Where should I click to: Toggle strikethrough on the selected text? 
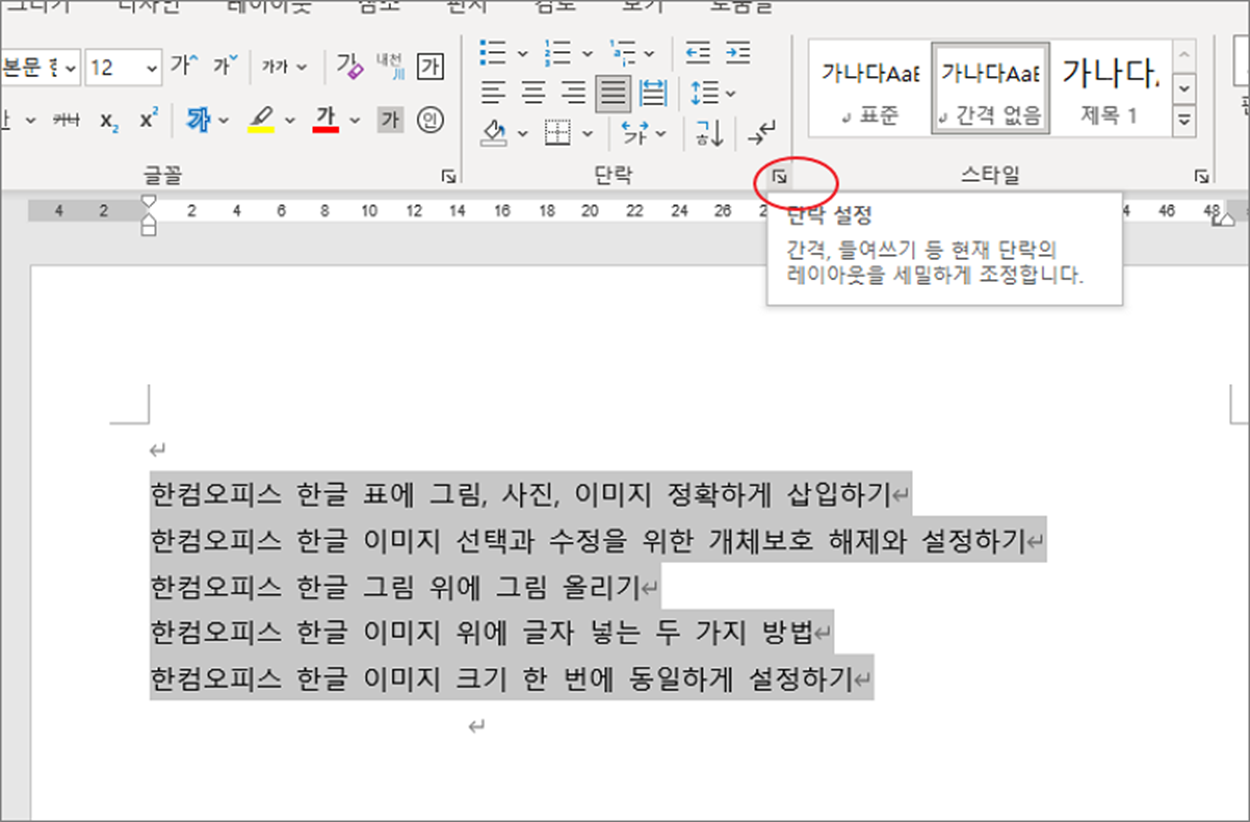66,120
